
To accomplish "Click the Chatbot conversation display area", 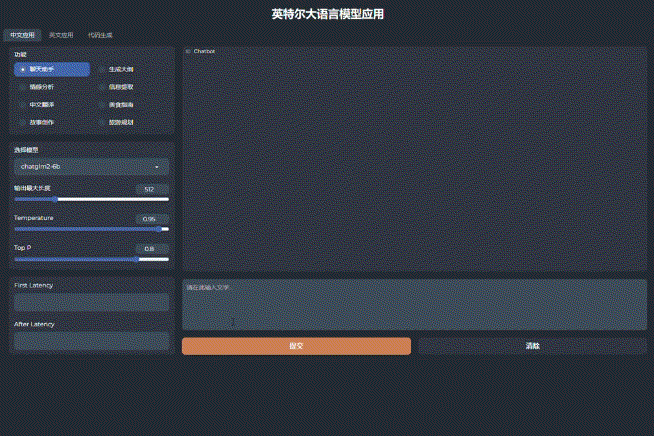I will (414, 161).
